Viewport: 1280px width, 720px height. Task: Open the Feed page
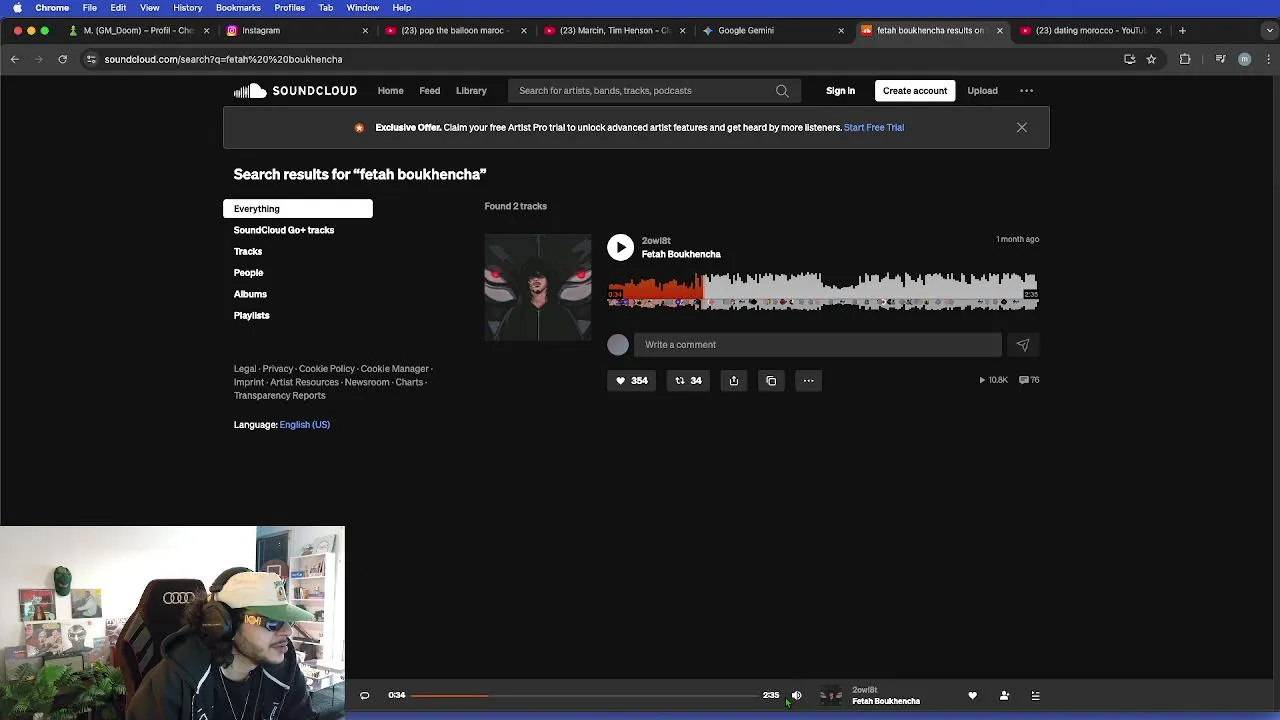(429, 91)
